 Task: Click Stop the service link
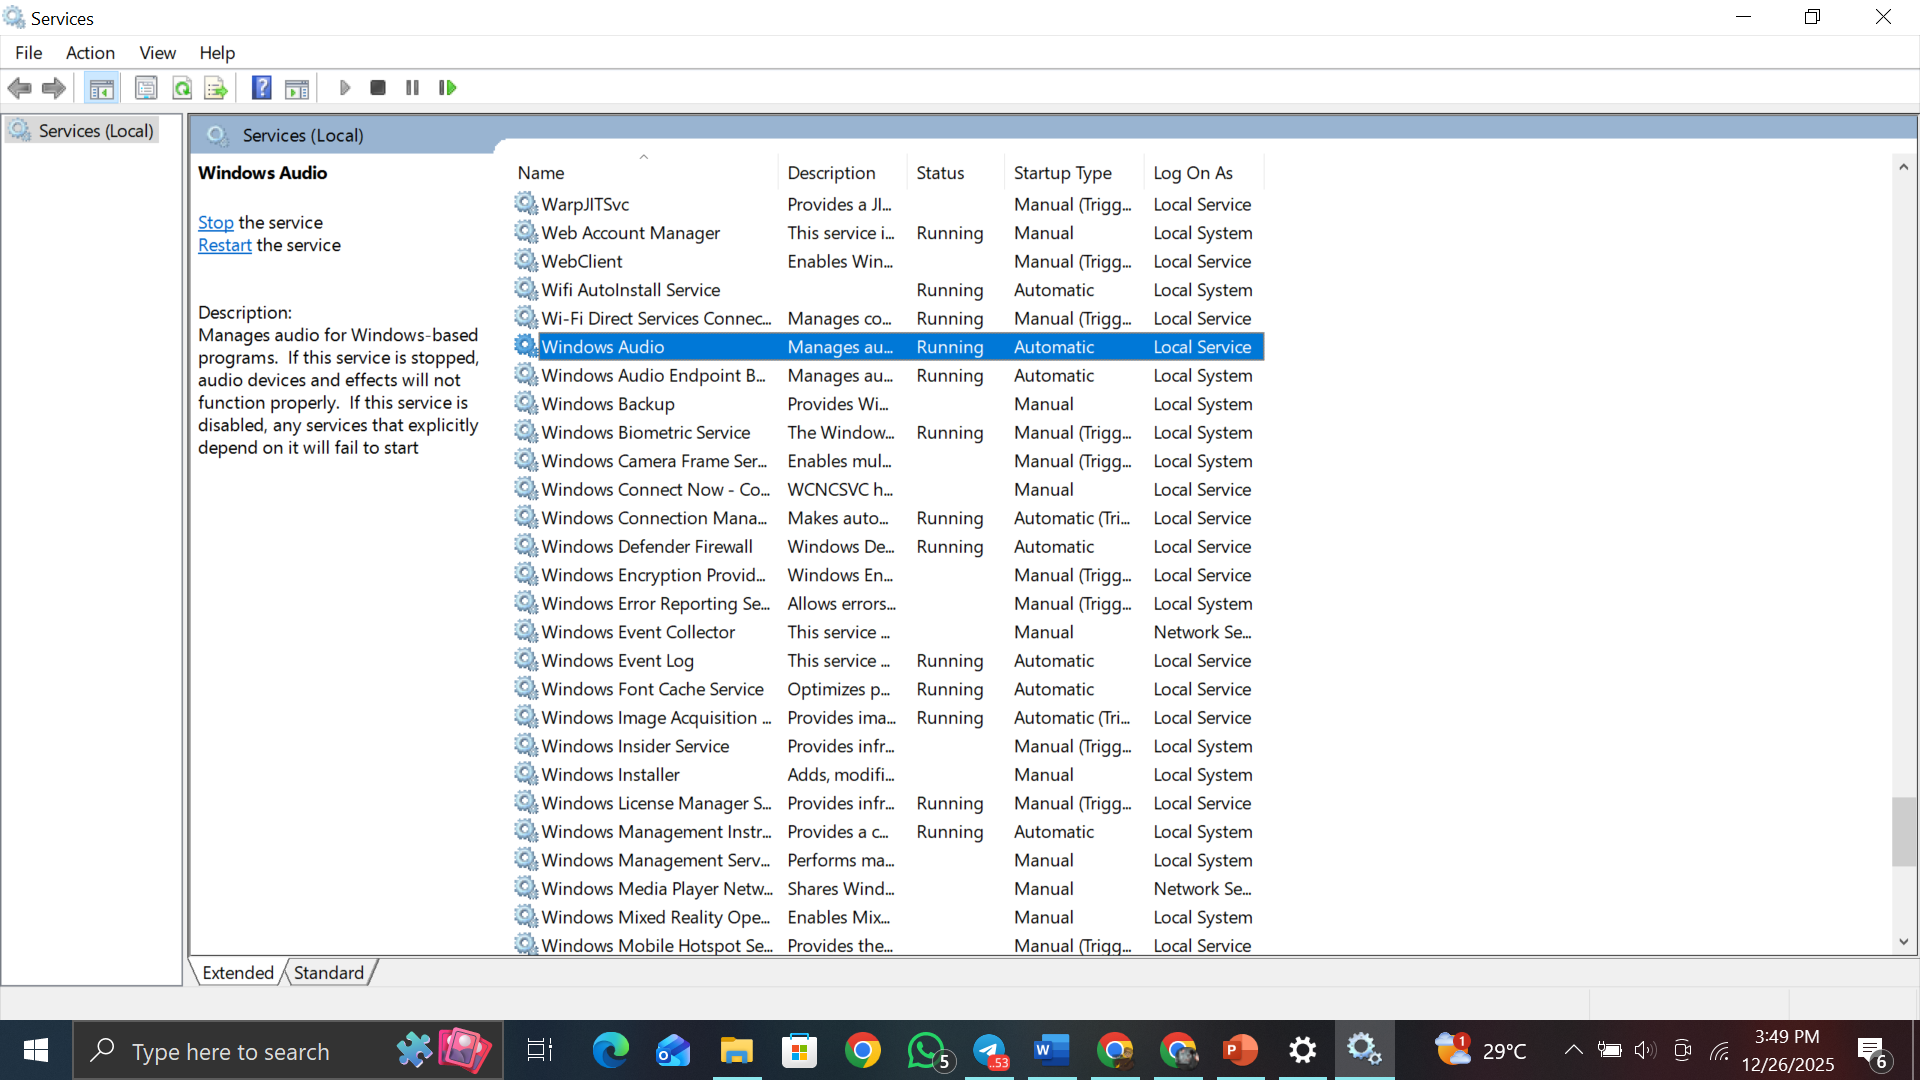(x=216, y=222)
